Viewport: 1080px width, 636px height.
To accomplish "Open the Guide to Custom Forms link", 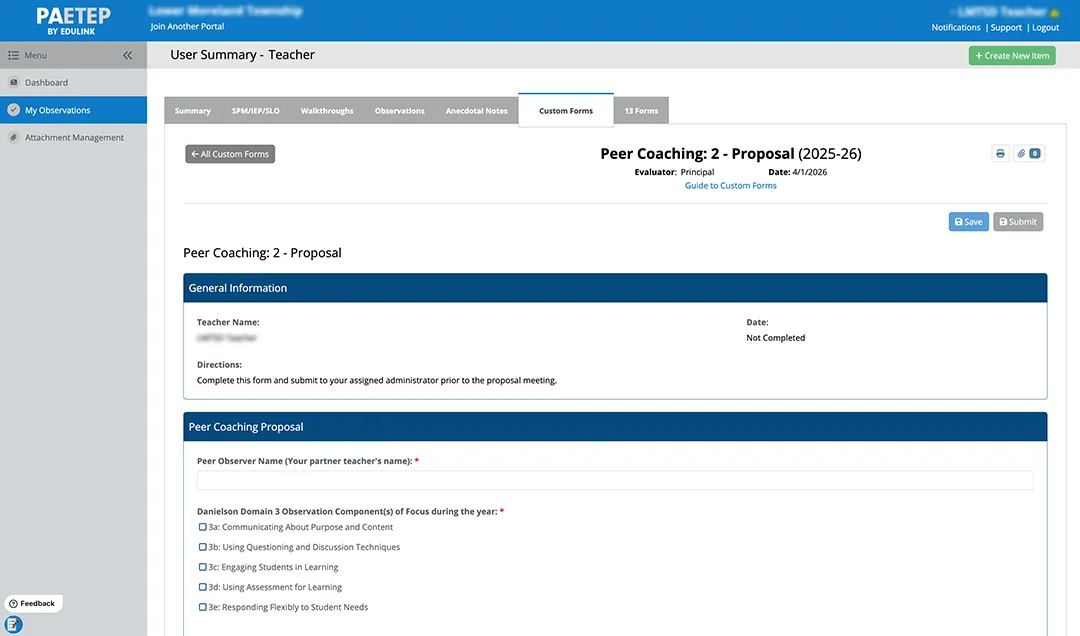I will point(730,186).
